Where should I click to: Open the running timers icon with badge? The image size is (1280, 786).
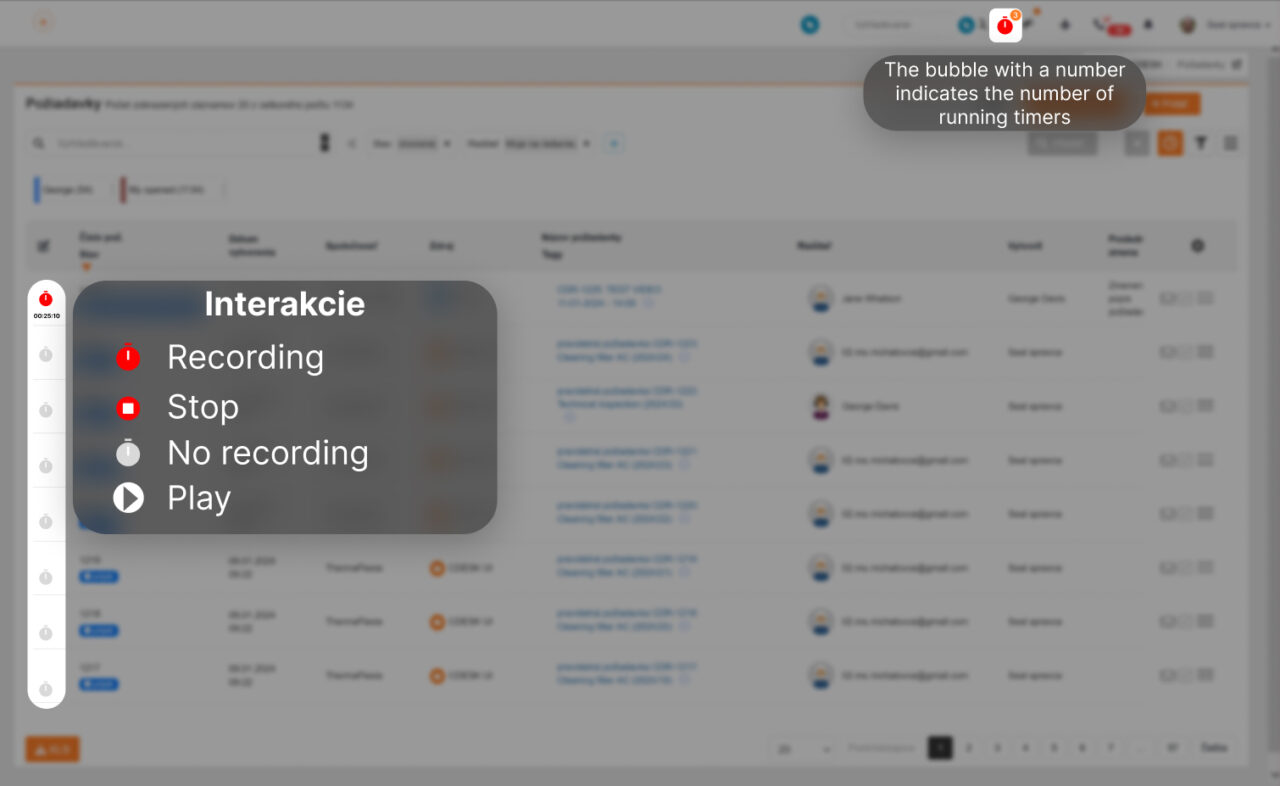pyautogui.click(x=1005, y=26)
